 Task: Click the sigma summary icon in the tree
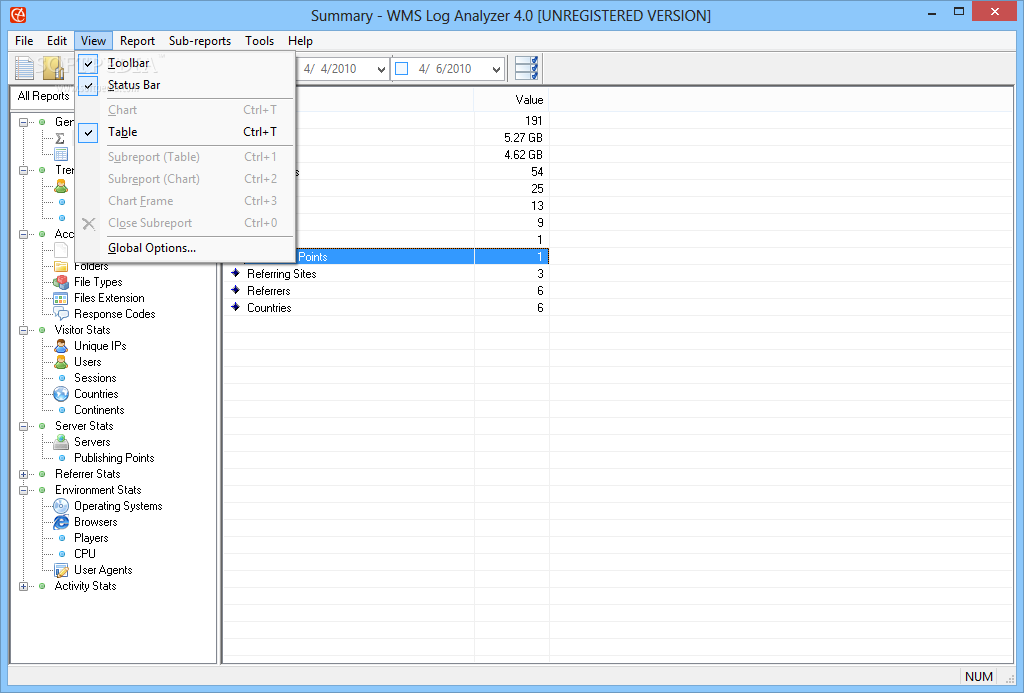pos(60,138)
